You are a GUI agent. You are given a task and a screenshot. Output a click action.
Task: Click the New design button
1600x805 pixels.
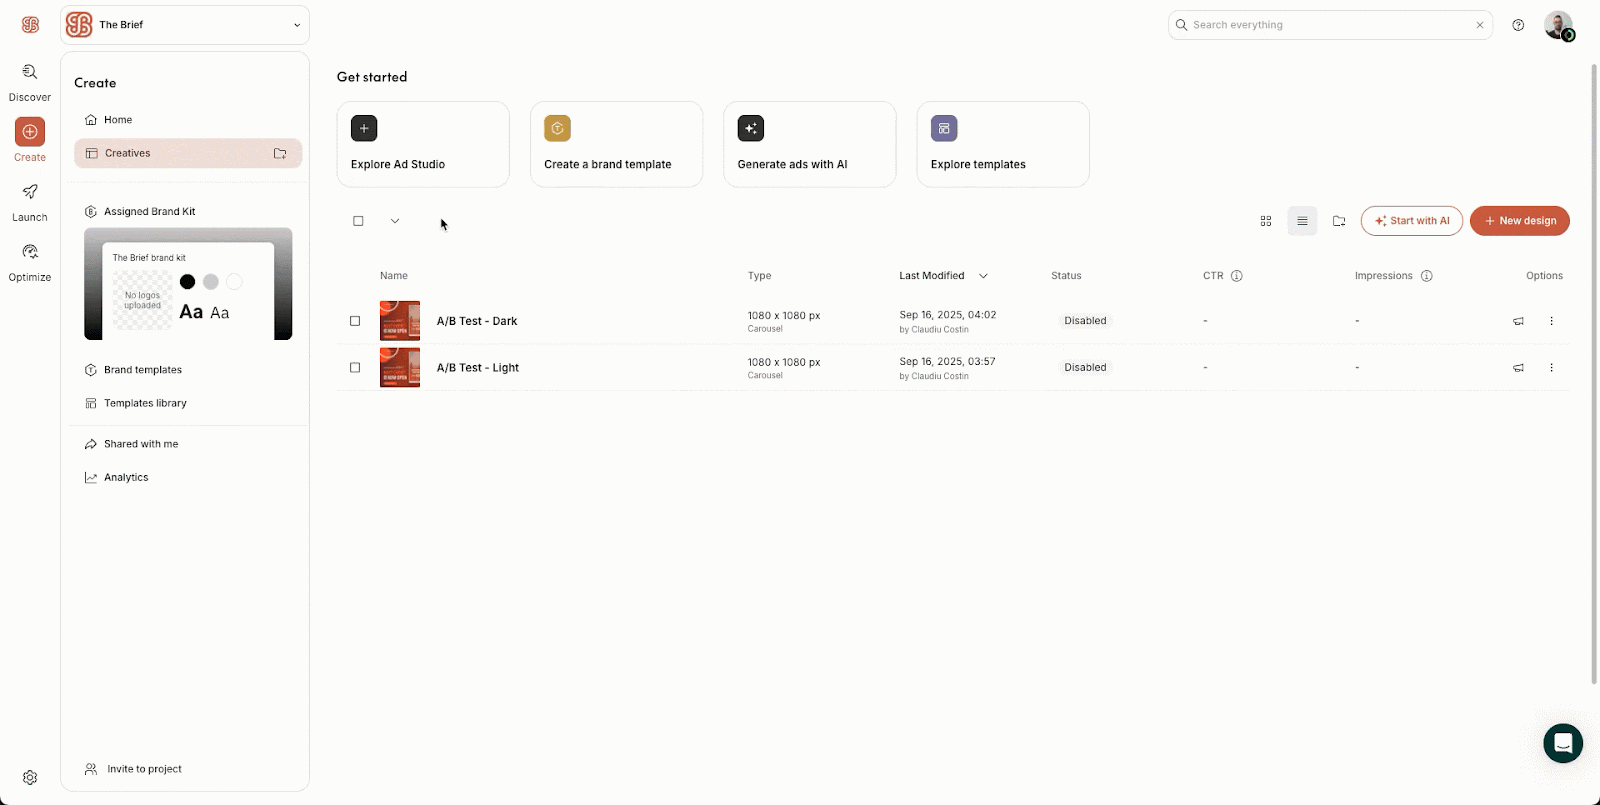pos(1519,221)
